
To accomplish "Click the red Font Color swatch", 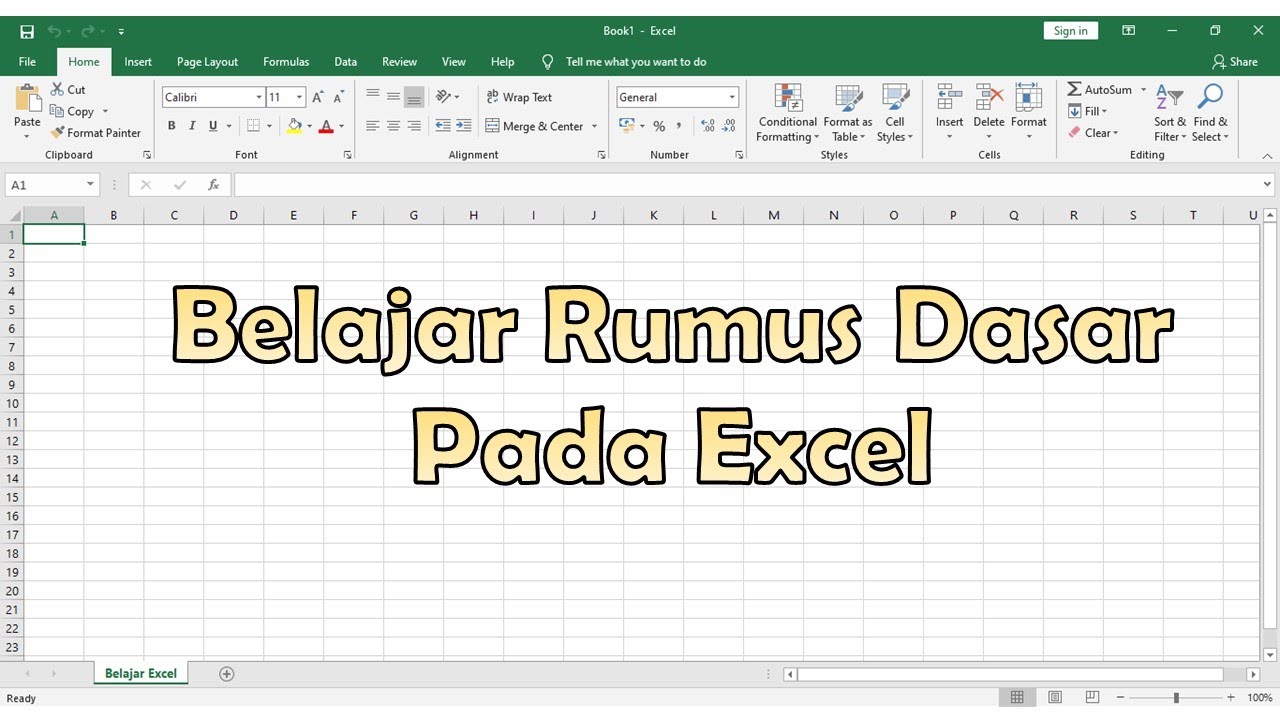I will pyautogui.click(x=326, y=126).
